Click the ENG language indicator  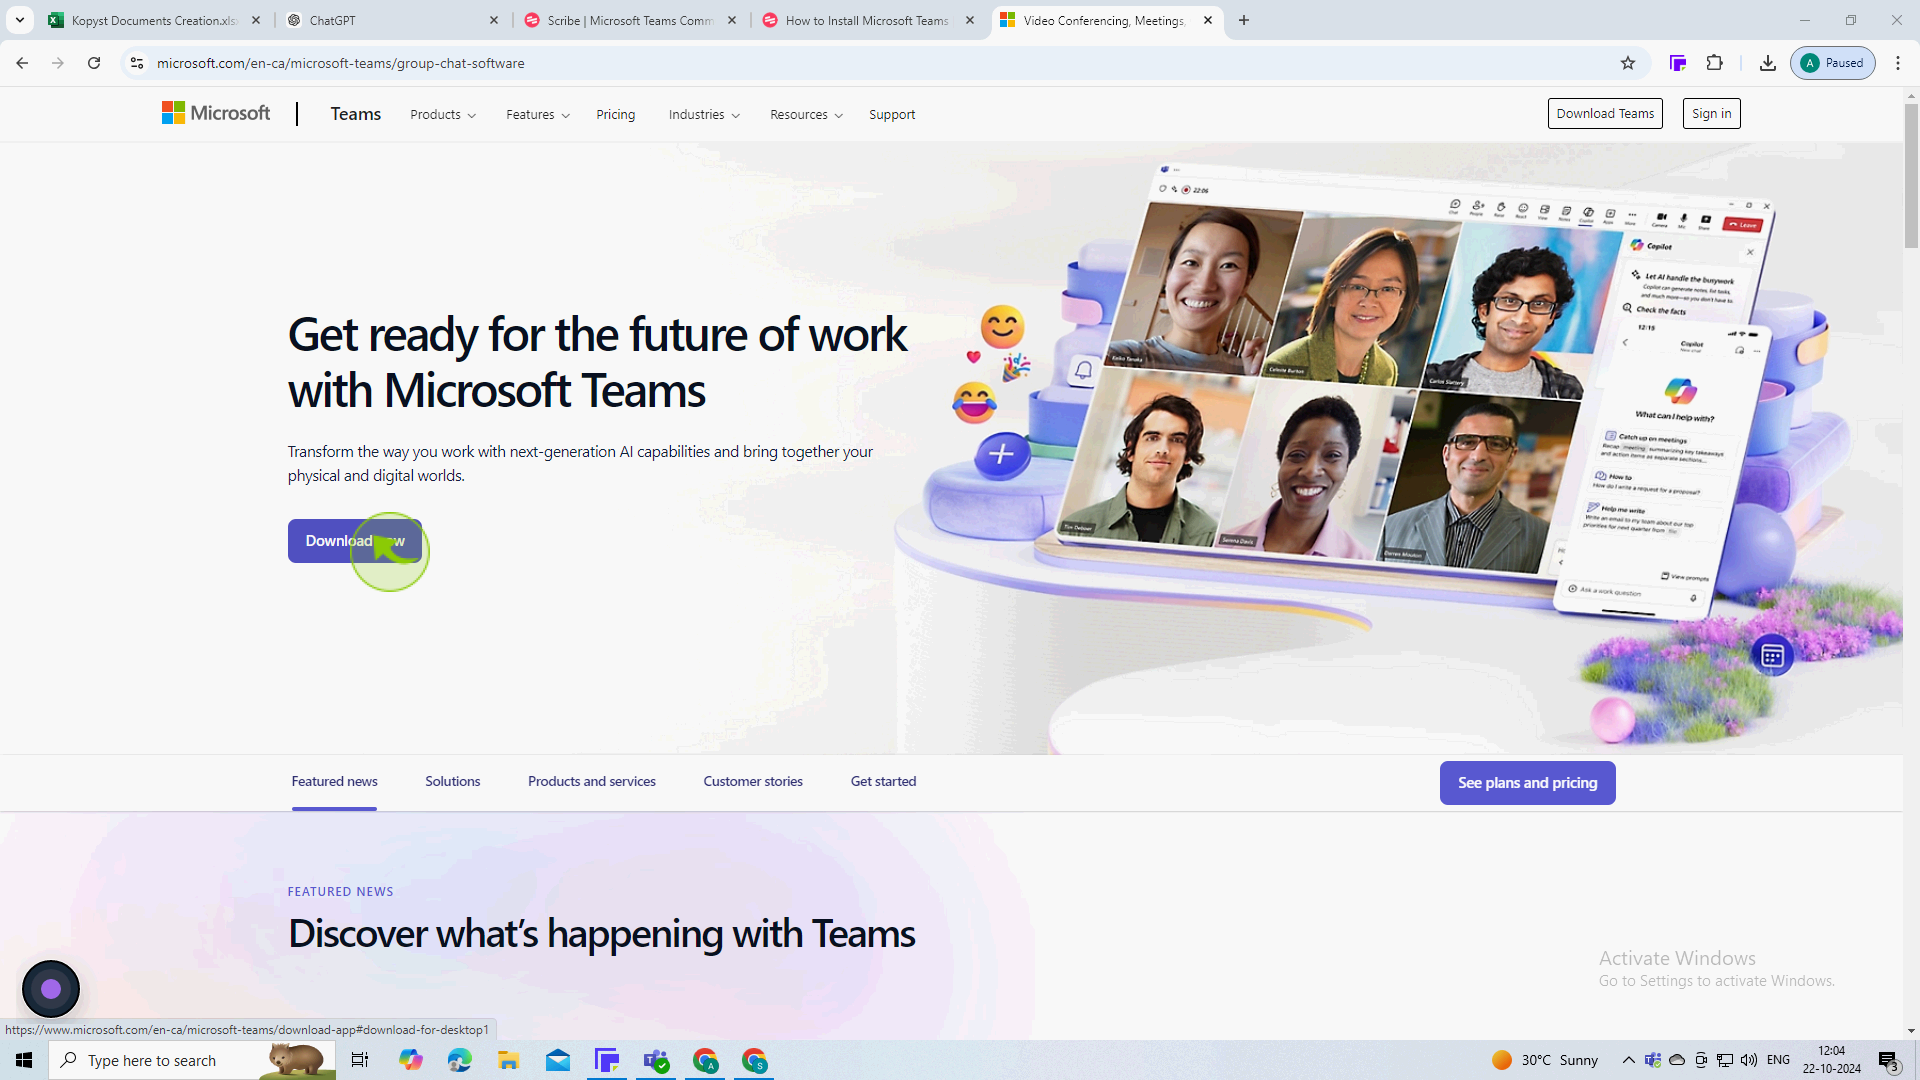(x=1779, y=1060)
